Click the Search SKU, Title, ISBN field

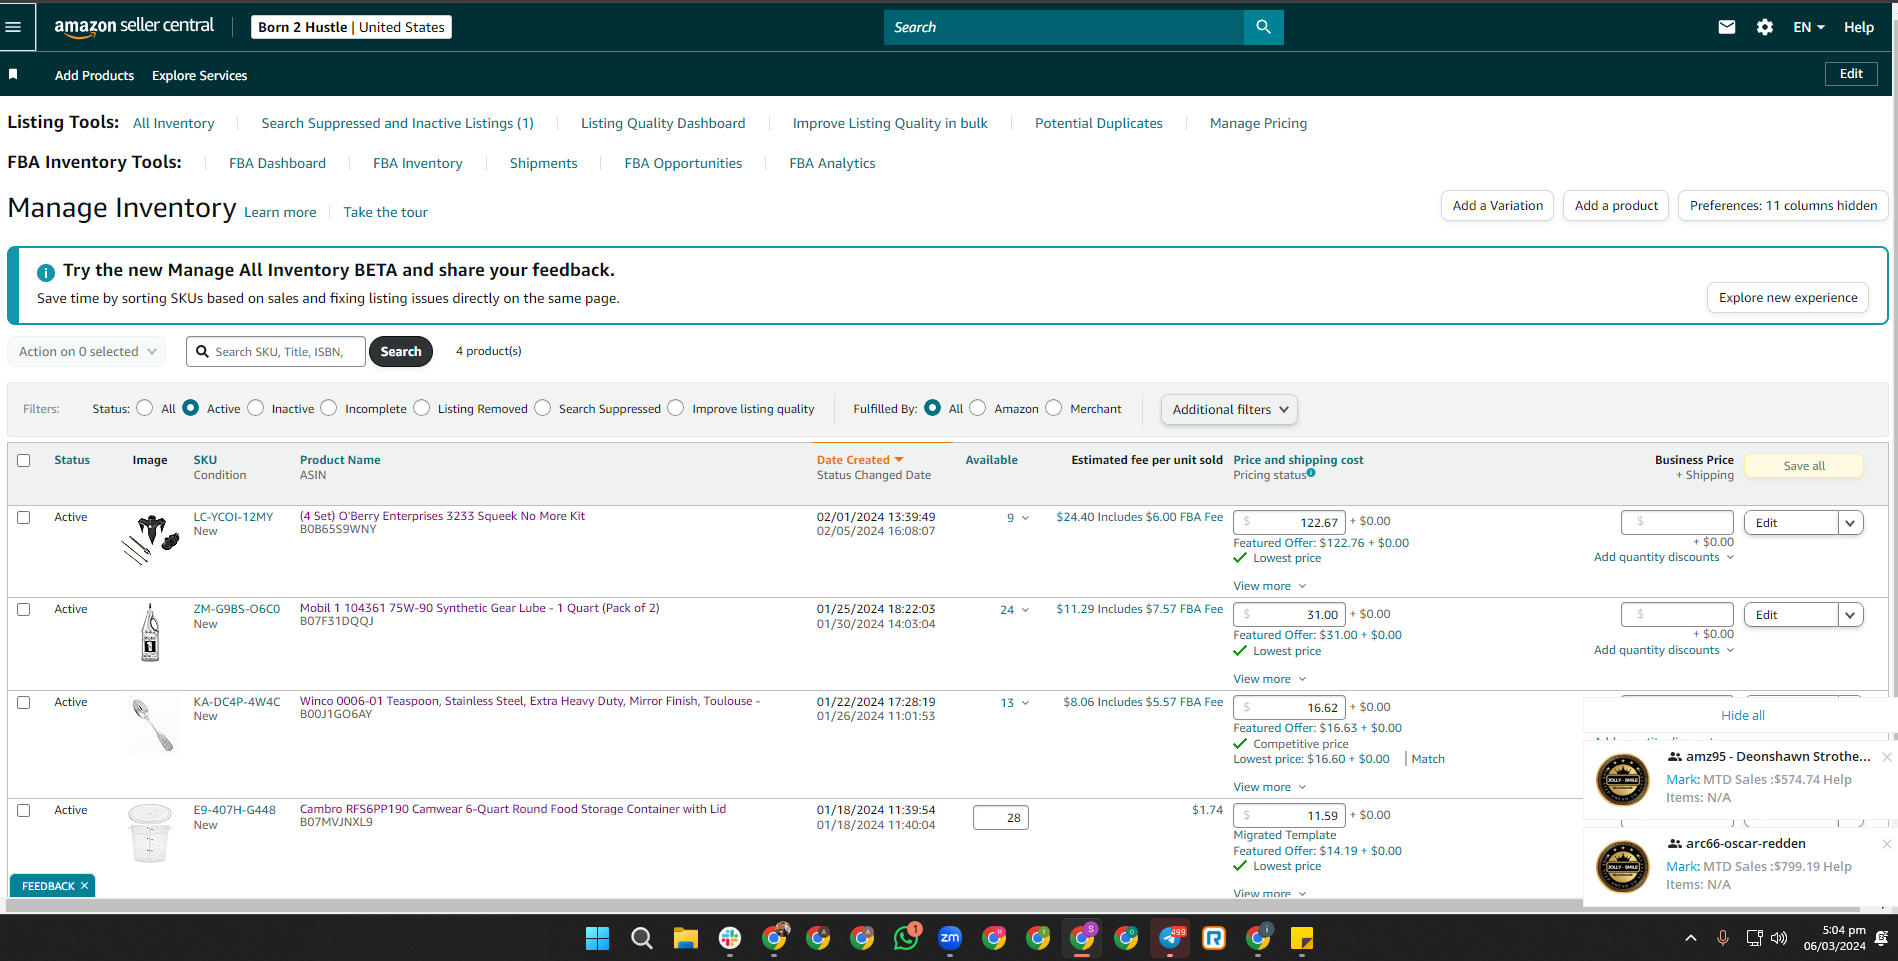(x=275, y=352)
